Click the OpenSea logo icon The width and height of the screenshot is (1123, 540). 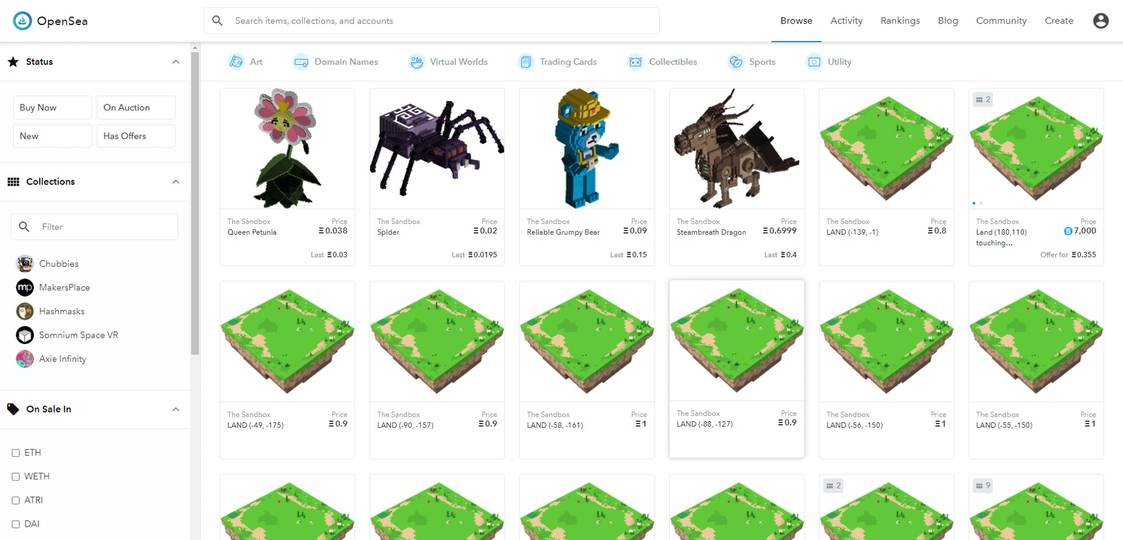pyautogui.click(x=22, y=21)
